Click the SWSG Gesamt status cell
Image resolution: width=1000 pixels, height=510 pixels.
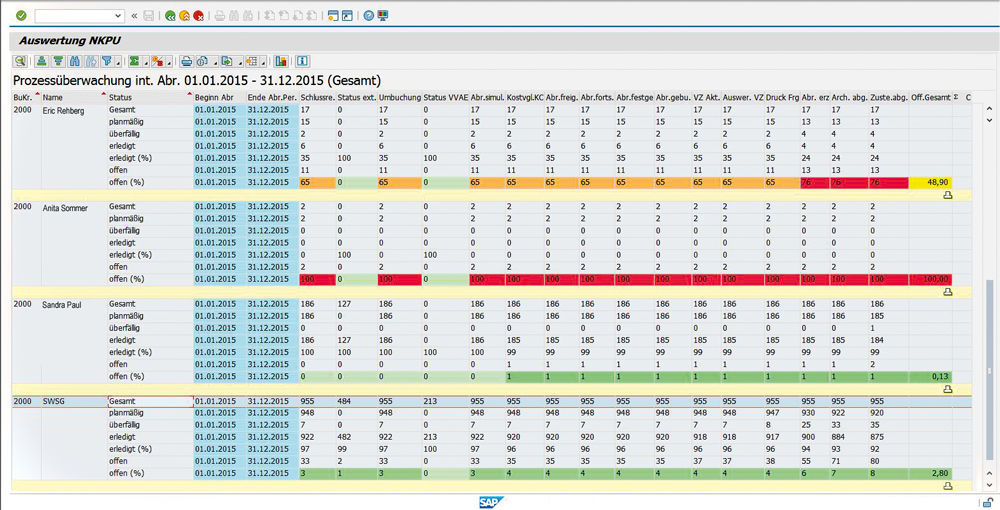[149, 401]
